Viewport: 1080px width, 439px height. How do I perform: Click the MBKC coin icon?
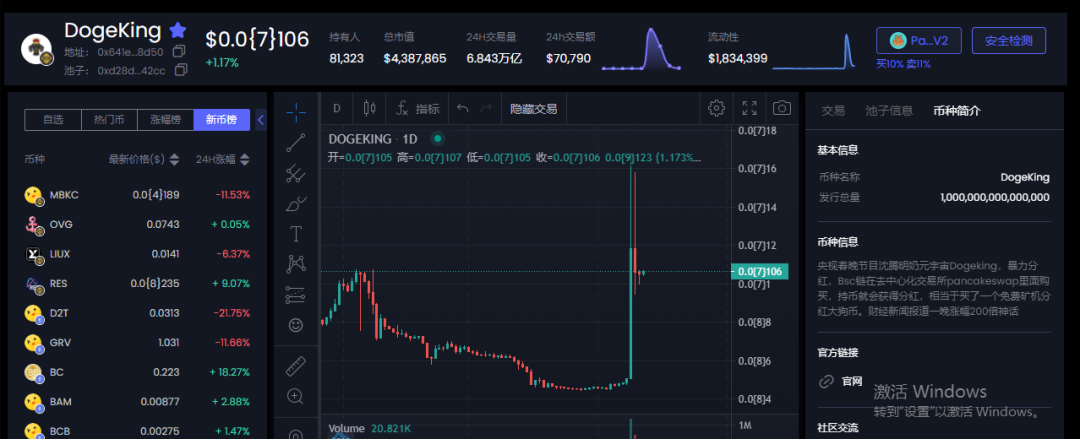(x=33, y=196)
